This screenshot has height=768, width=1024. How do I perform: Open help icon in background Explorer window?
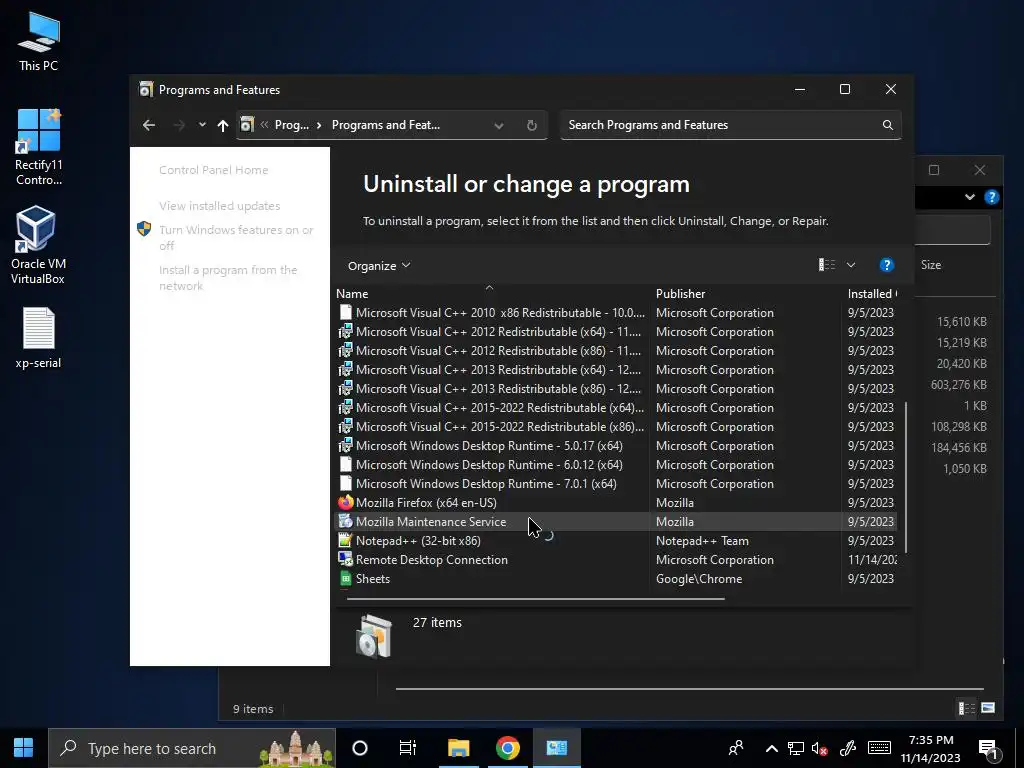991,197
